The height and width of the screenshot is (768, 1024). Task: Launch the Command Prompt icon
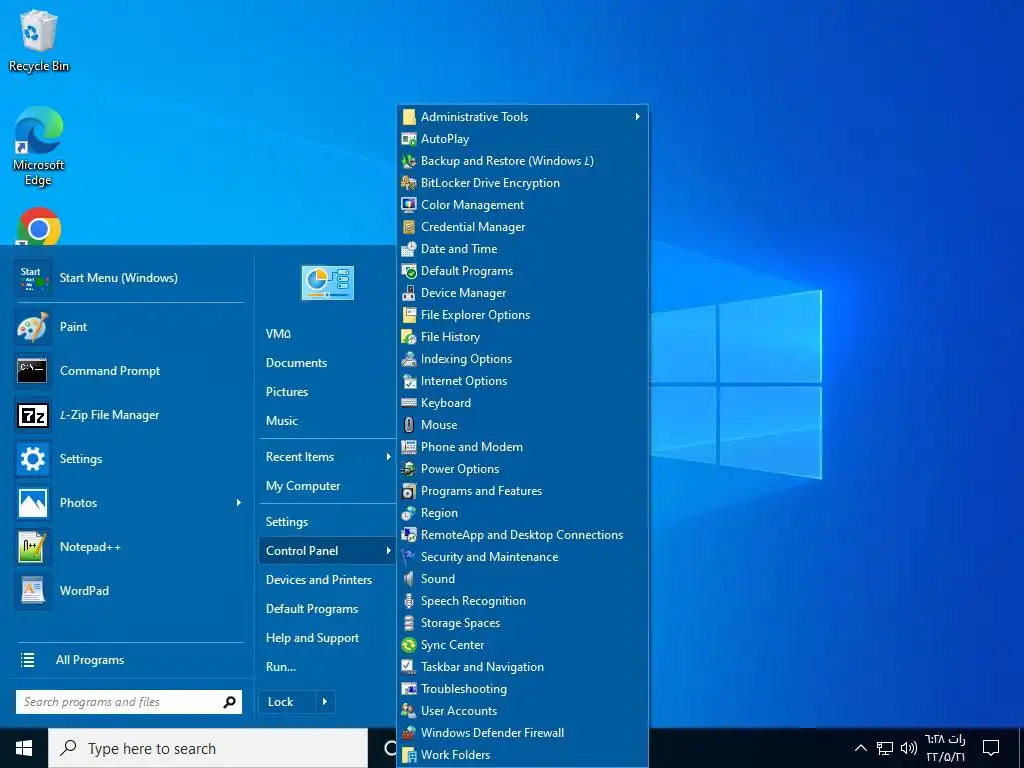point(32,371)
